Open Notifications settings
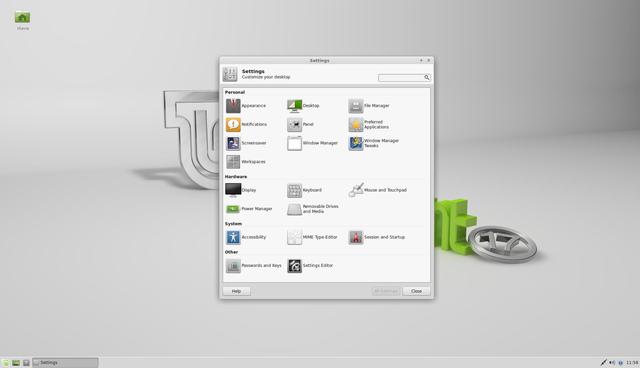640x368 pixels. [x=246, y=124]
